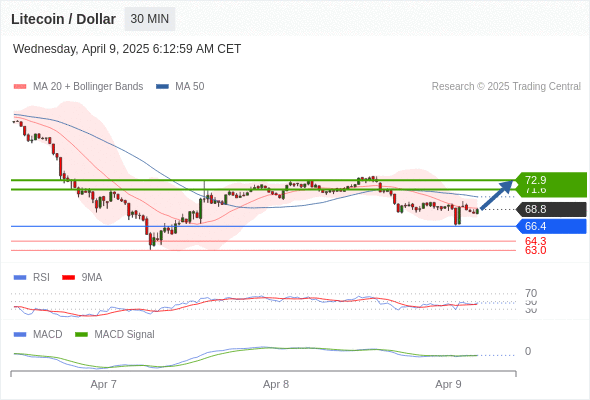This screenshot has width=590, height=400.
Task: Click the Apr 9 date axis label
Action: (448, 384)
